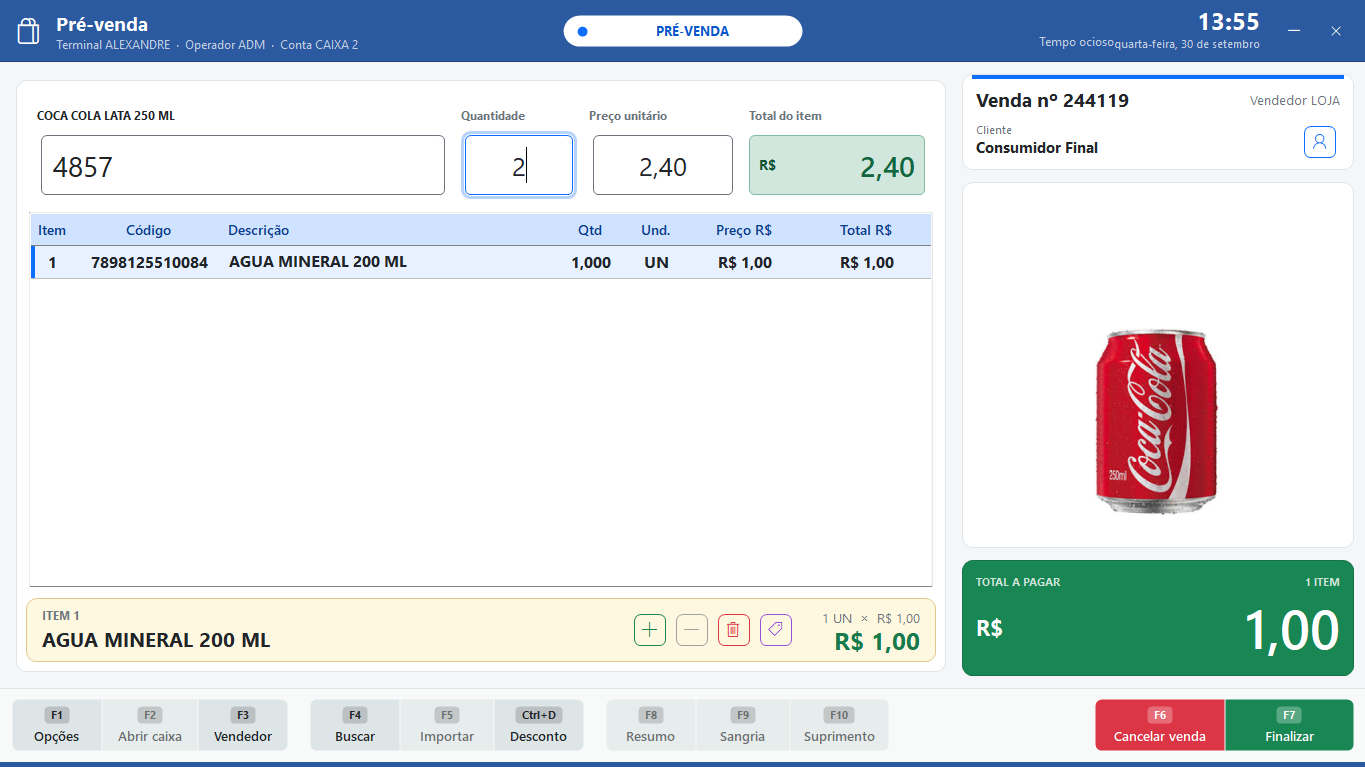Click the Abrir caixa F2 button
1365x767 pixels.
point(150,726)
